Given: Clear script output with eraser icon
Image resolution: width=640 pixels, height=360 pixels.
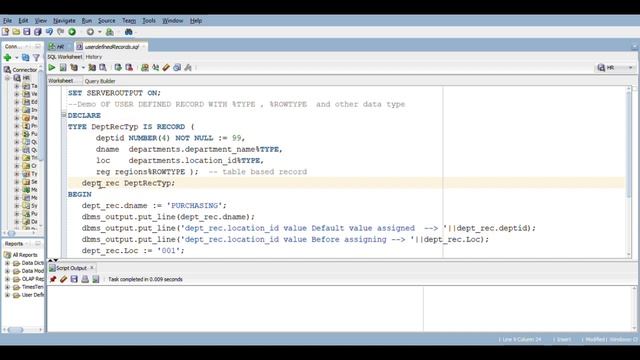Looking at the screenshot, I should point(63,279).
